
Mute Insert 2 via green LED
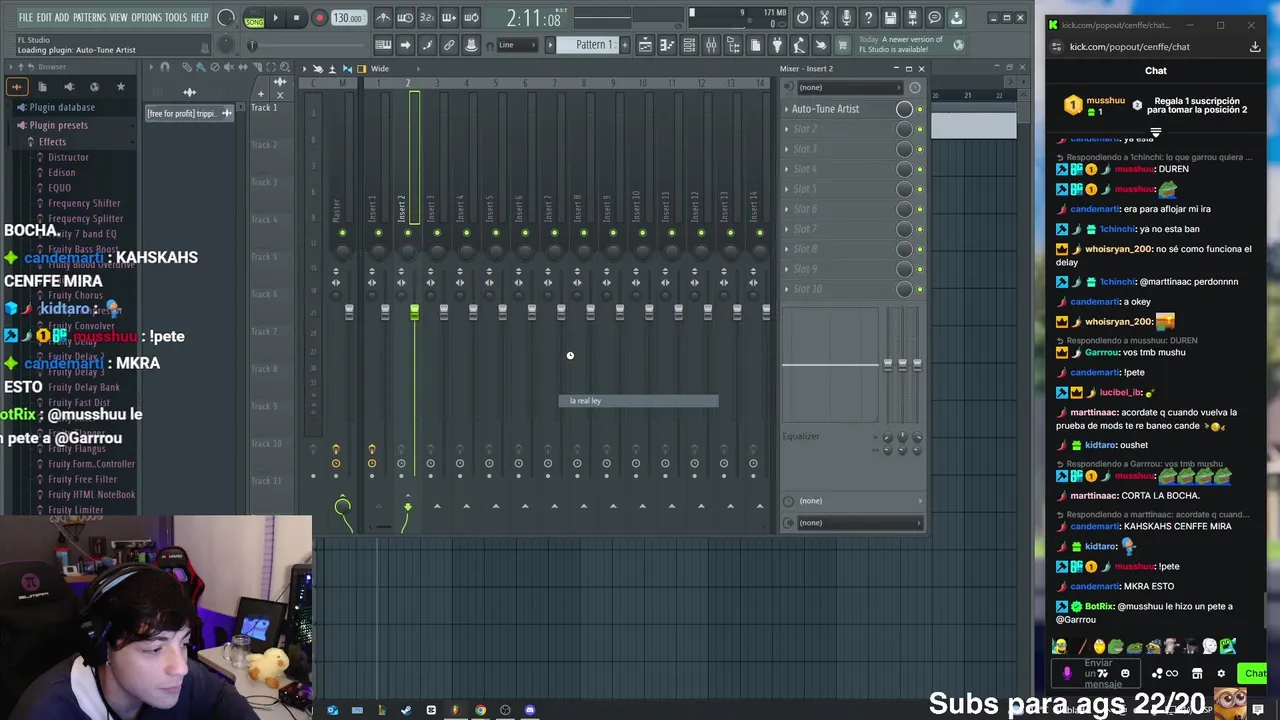click(x=407, y=233)
